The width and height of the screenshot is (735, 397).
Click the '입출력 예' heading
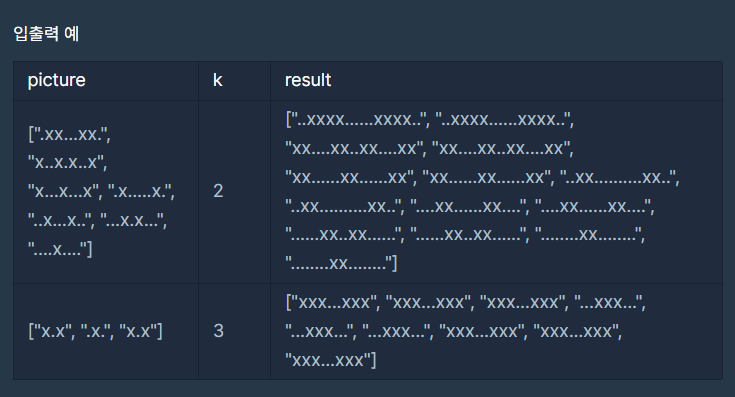tap(46, 34)
